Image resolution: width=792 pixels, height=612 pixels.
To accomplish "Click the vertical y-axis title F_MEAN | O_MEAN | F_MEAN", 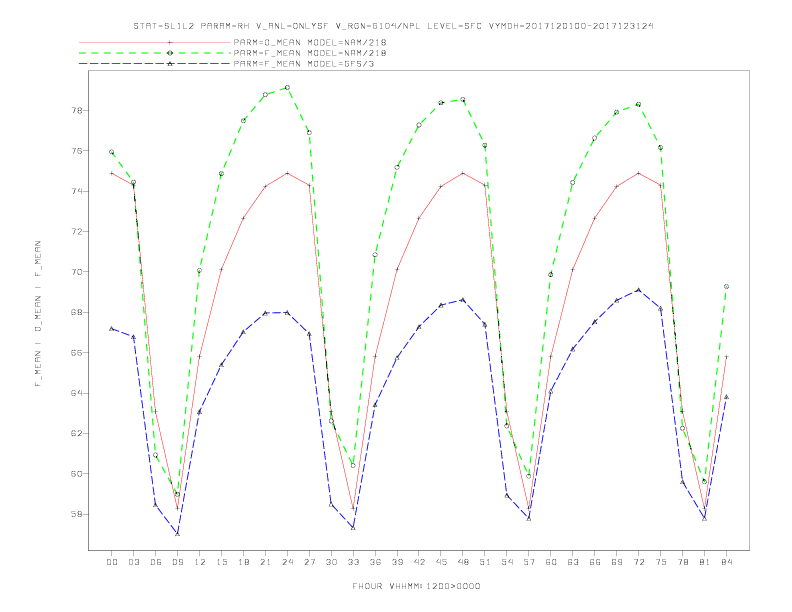I will pos(38,314).
